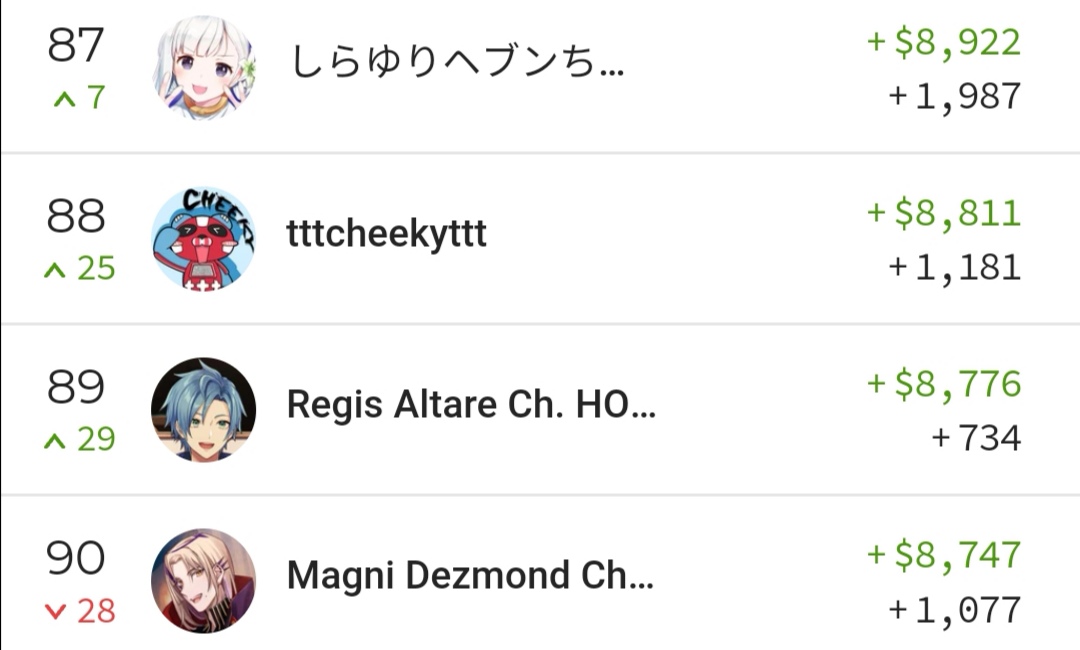
Task: Select rank number 89
Action: point(76,387)
